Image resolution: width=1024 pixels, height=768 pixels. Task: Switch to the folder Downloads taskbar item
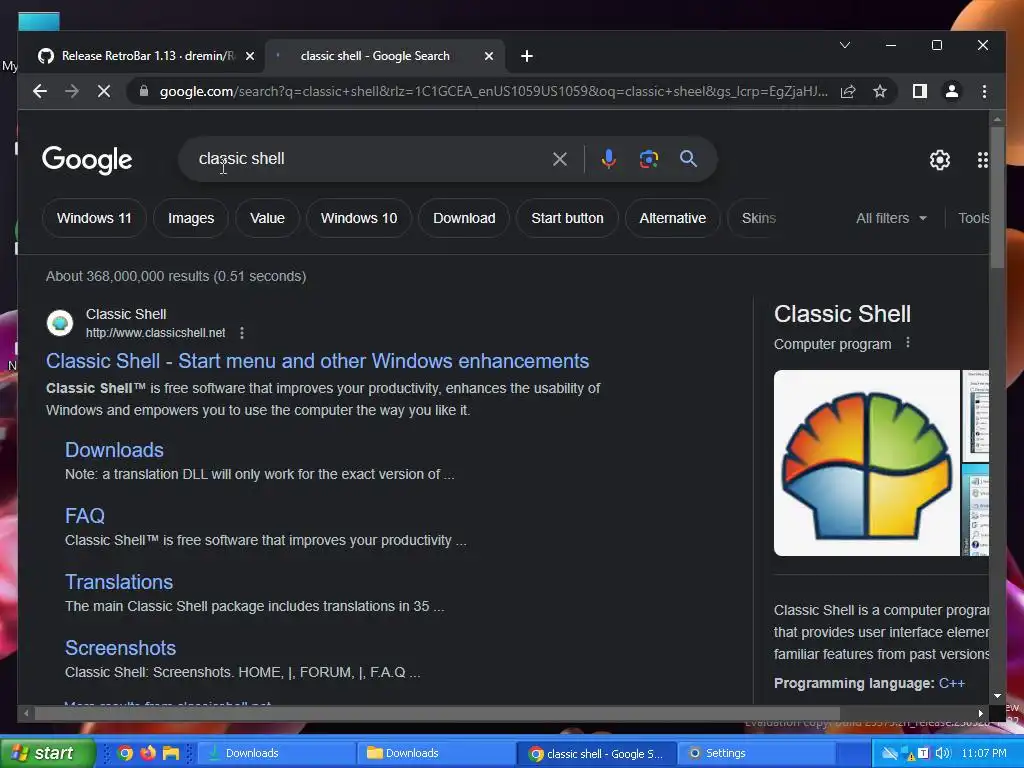(x=436, y=753)
